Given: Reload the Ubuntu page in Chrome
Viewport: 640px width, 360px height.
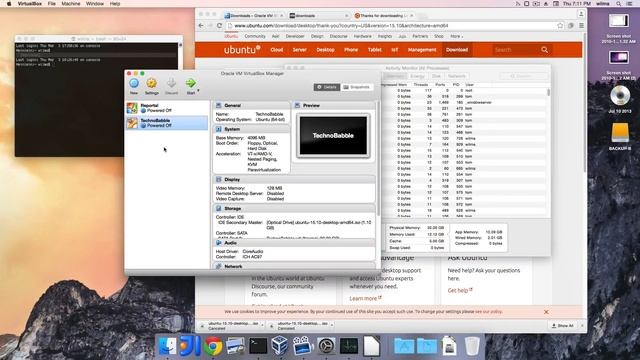Looking at the screenshot, I should tap(219, 26).
